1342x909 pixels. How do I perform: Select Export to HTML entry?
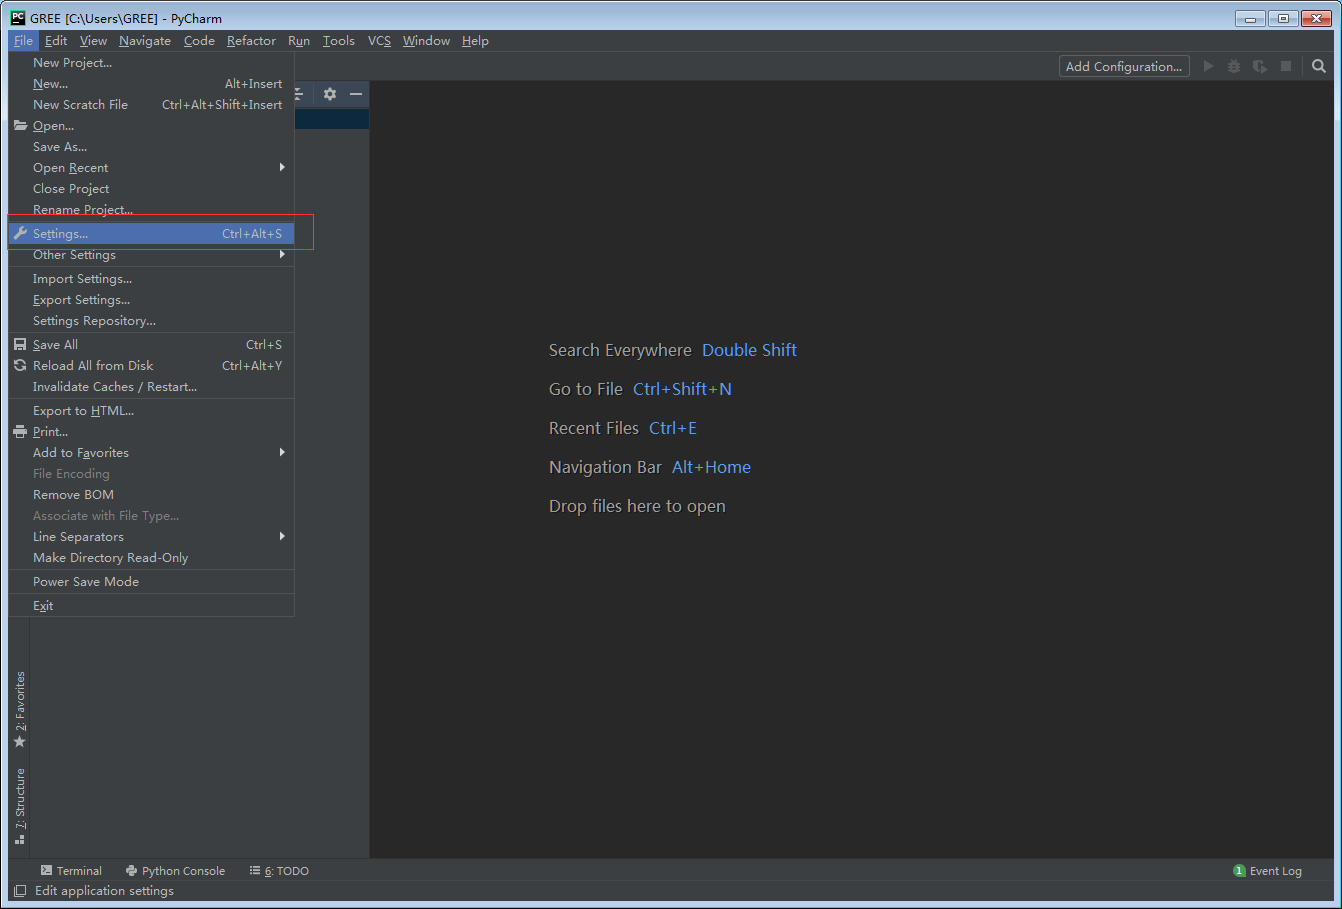[151, 411]
